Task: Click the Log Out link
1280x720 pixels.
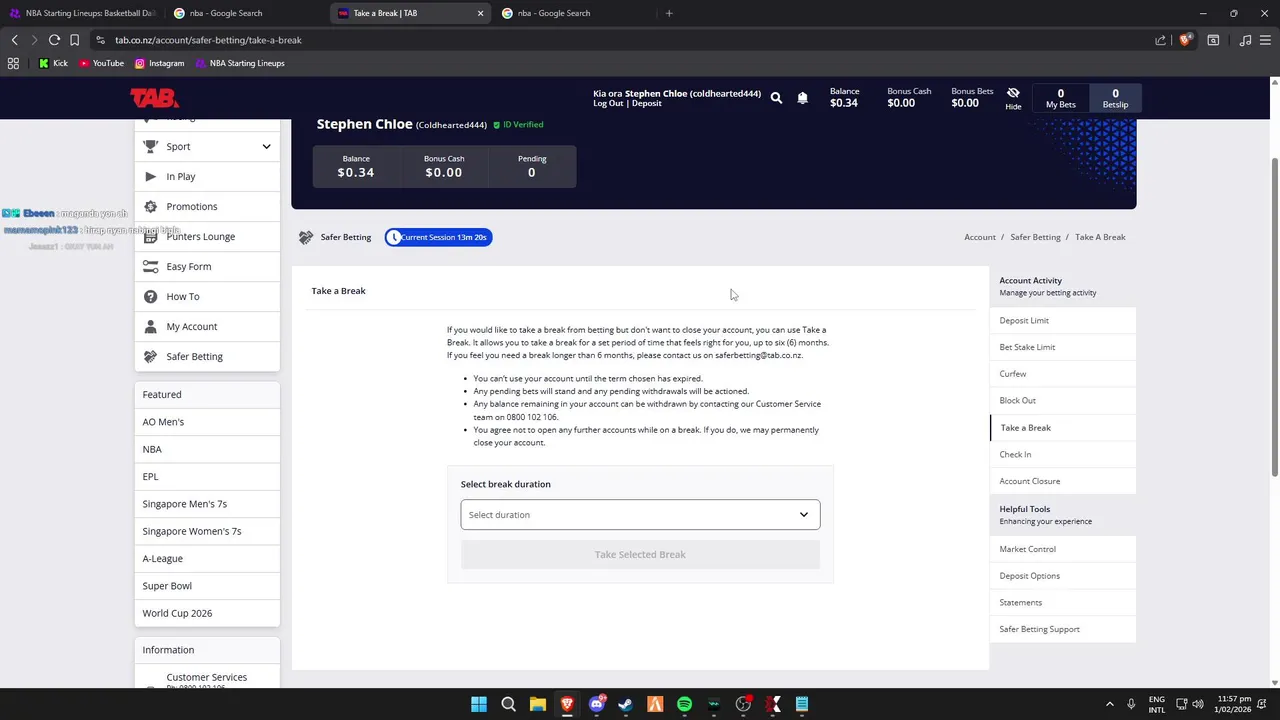Action: click(x=608, y=103)
